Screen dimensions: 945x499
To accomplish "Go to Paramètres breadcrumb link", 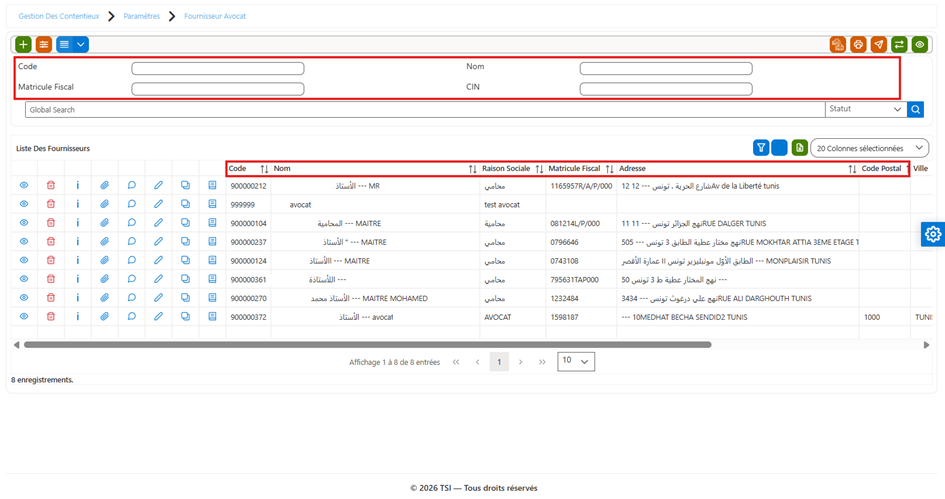I will click(x=142, y=16).
